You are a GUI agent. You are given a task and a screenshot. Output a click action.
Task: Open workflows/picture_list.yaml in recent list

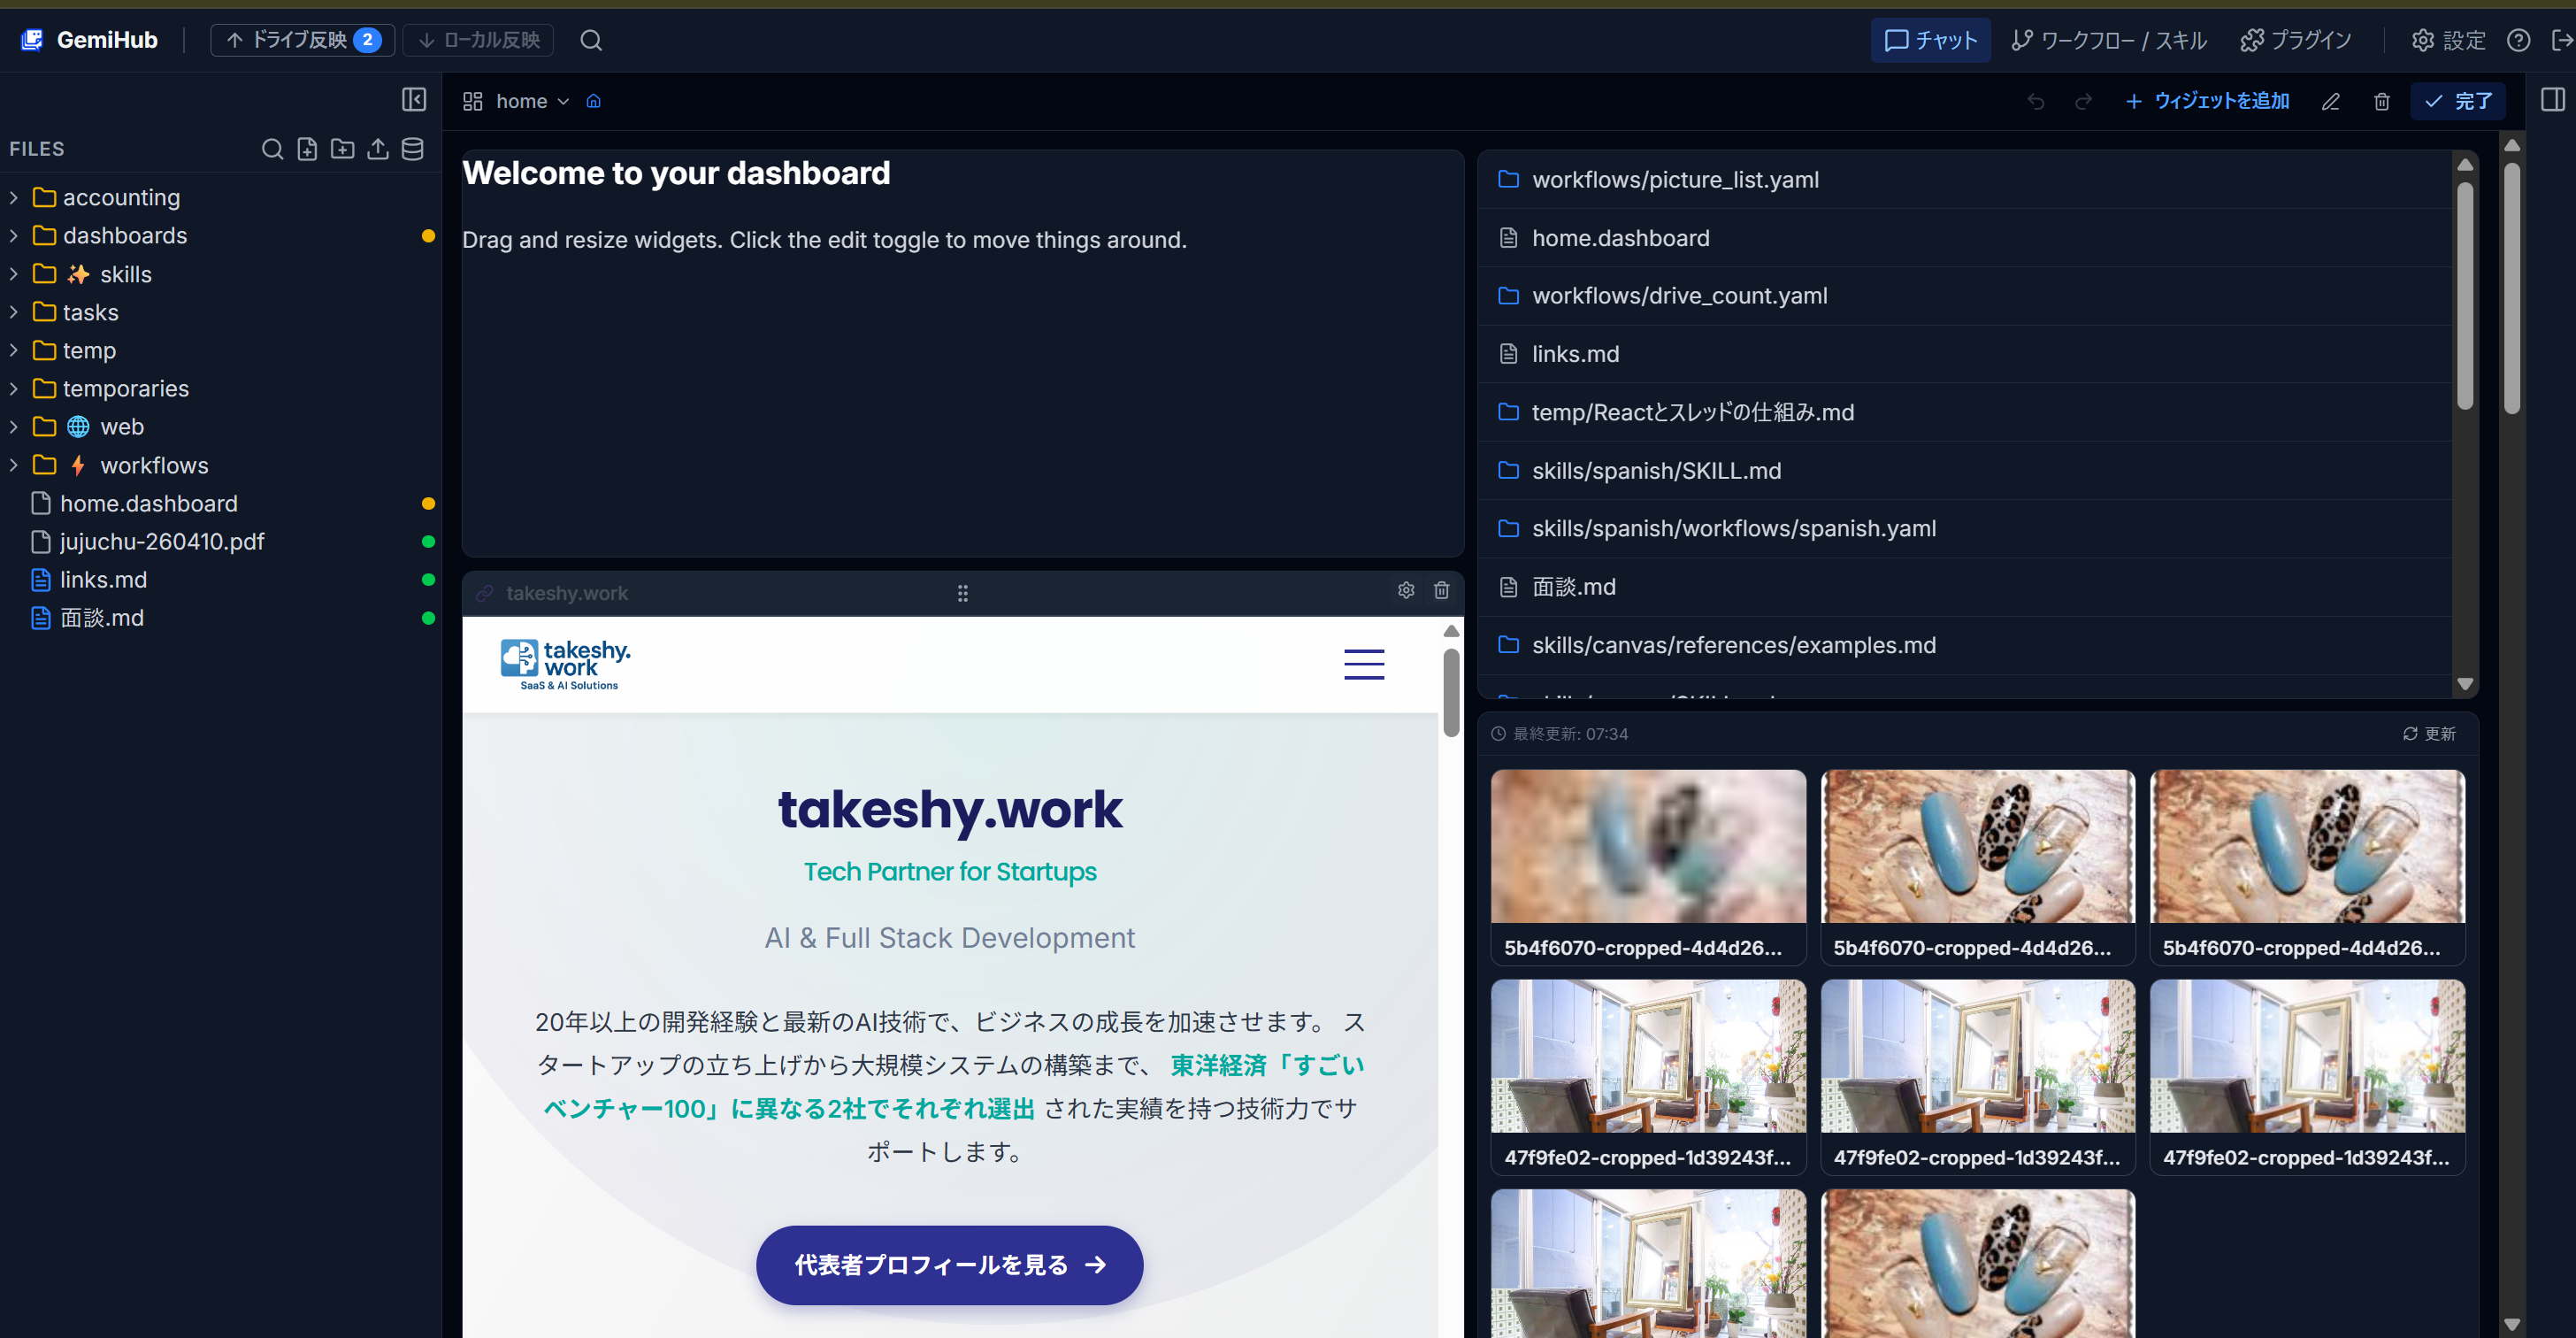point(1965,180)
